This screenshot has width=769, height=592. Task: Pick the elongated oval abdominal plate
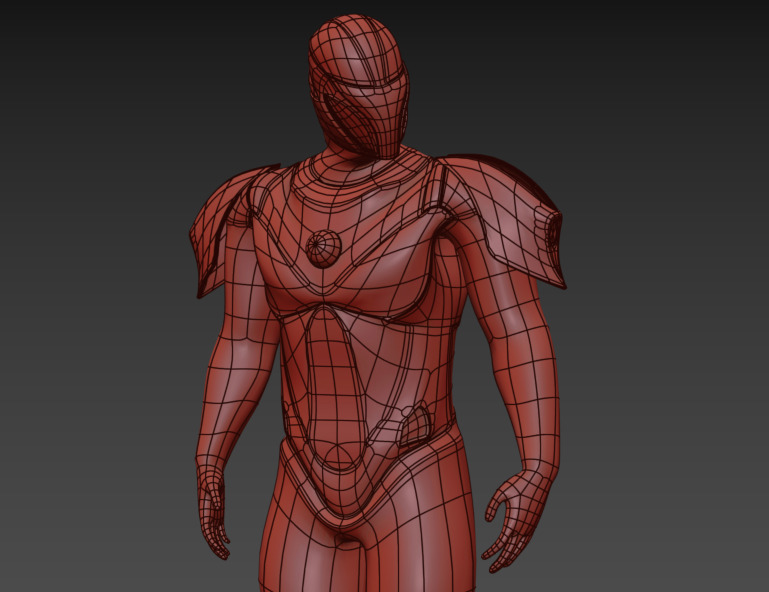pyautogui.click(x=335, y=387)
